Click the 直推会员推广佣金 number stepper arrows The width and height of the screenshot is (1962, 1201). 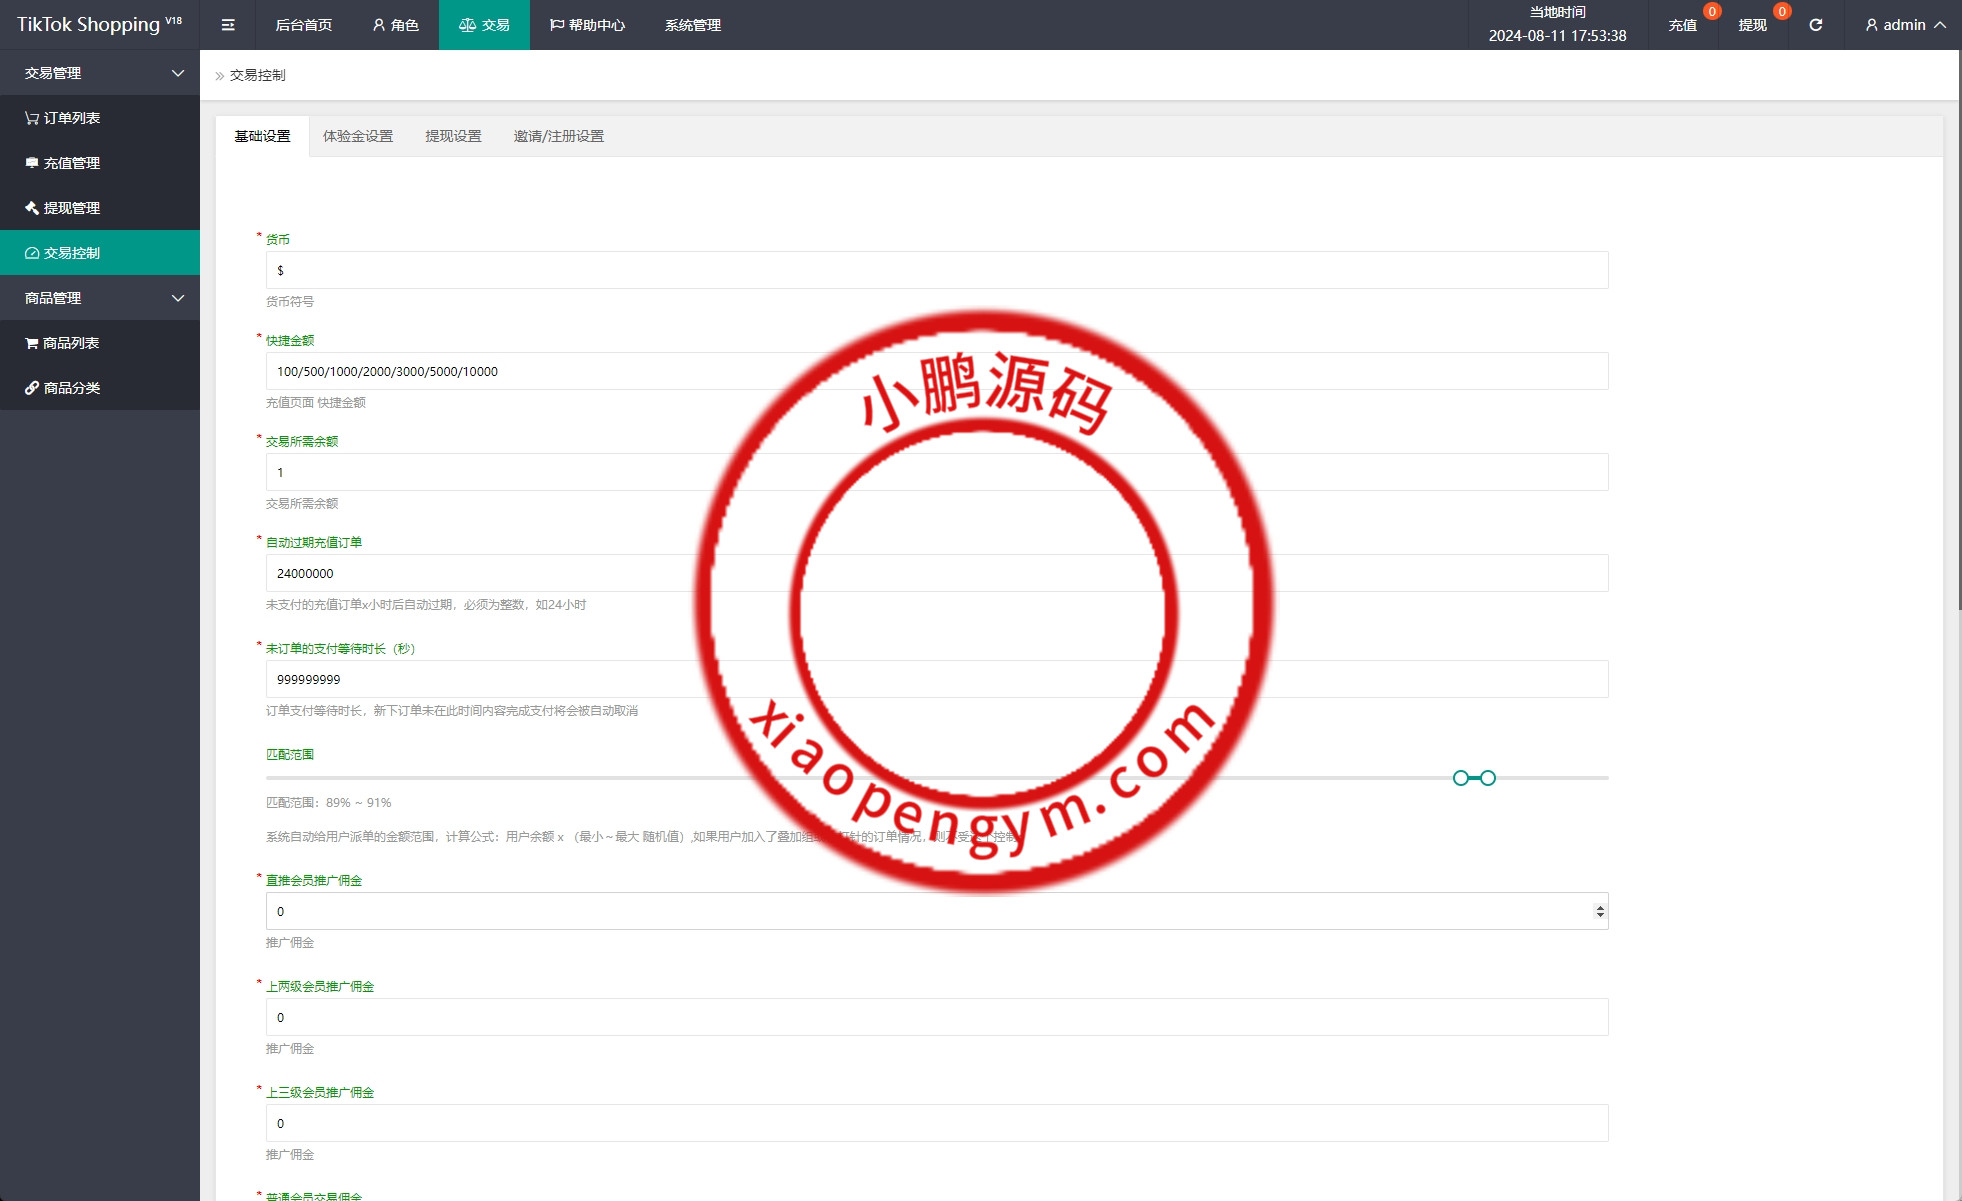point(1599,911)
